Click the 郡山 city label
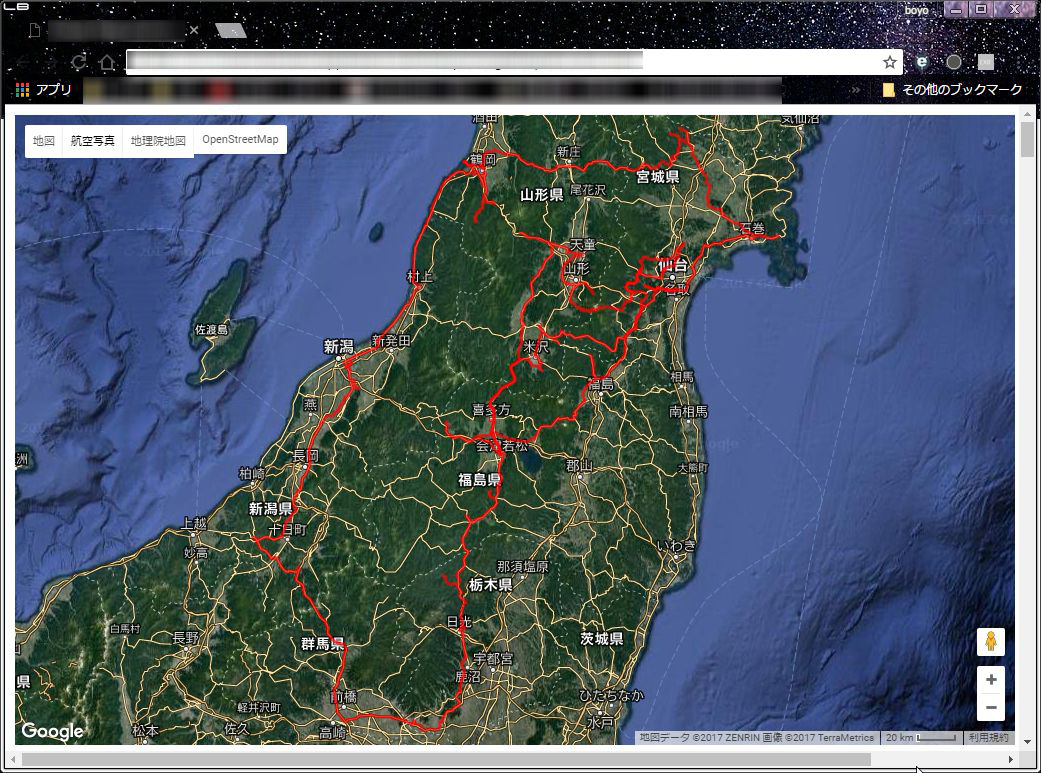Image resolution: width=1041 pixels, height=773 pixels. [x=579, y=466]
